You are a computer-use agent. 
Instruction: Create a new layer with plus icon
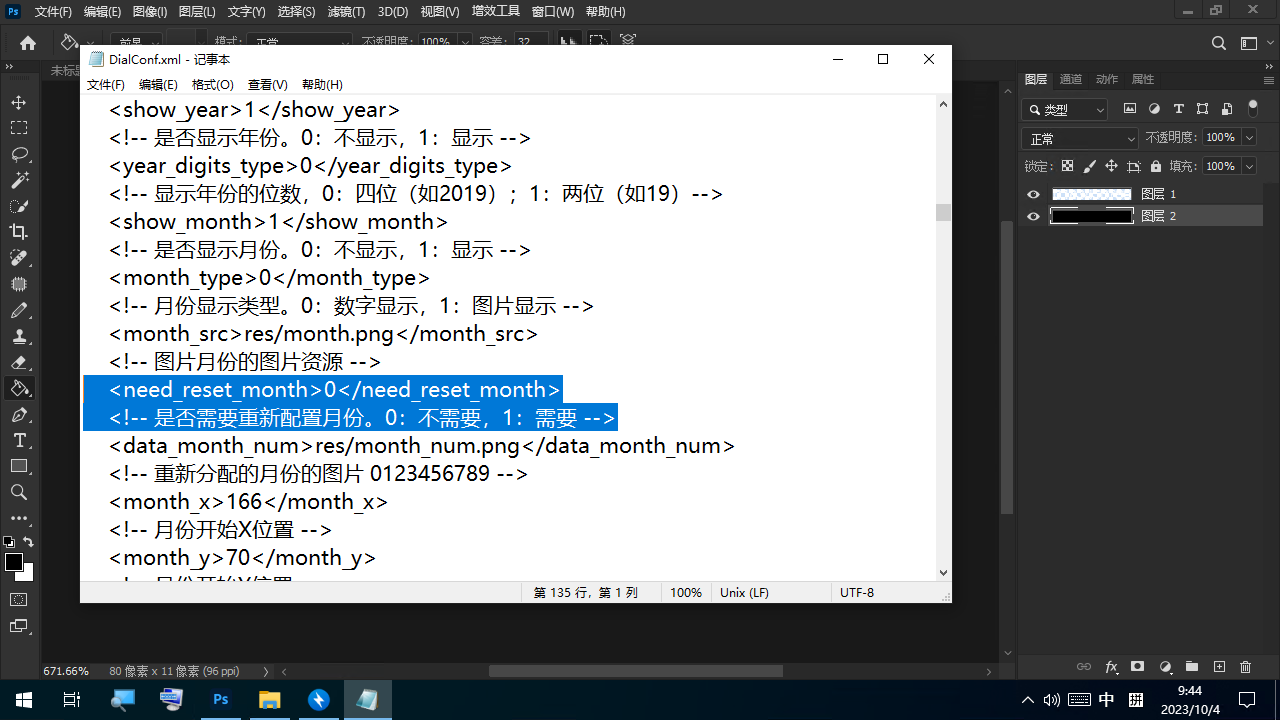pyautogui.click(x=1219, y=667)
